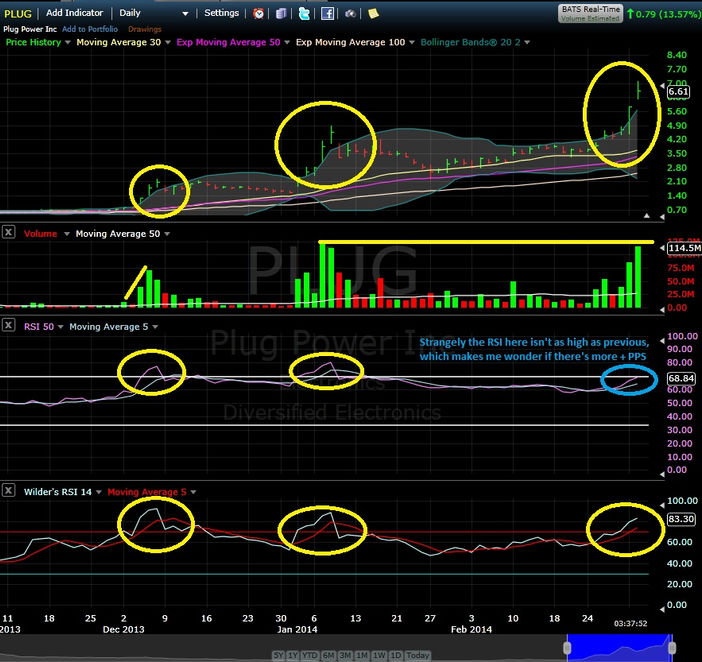Click the Add to Portfolio link

pyautogui.click(x=90, y=29)
